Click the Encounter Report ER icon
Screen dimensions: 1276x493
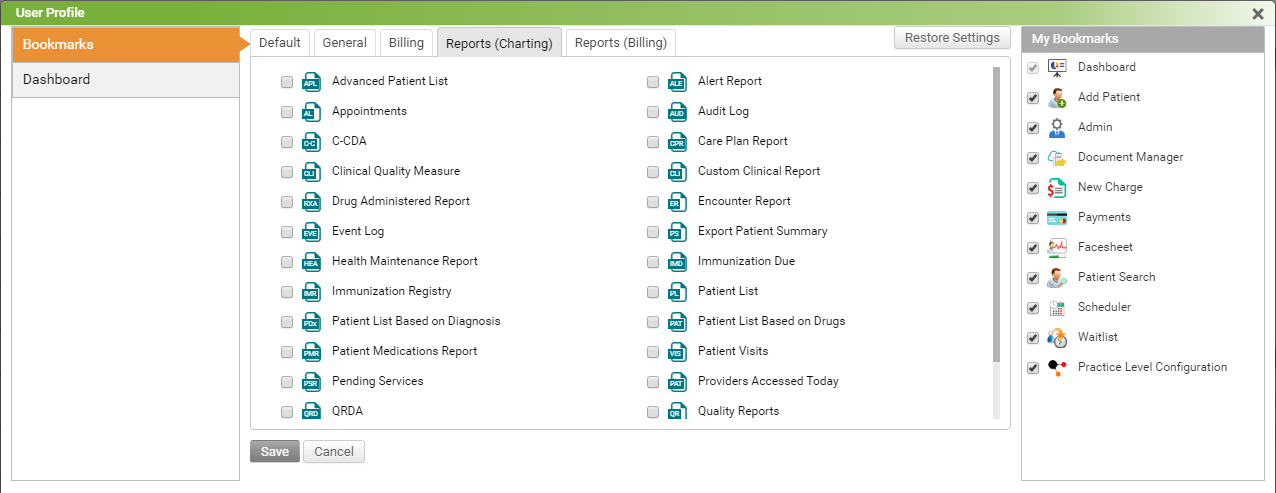tap(677, 202)
